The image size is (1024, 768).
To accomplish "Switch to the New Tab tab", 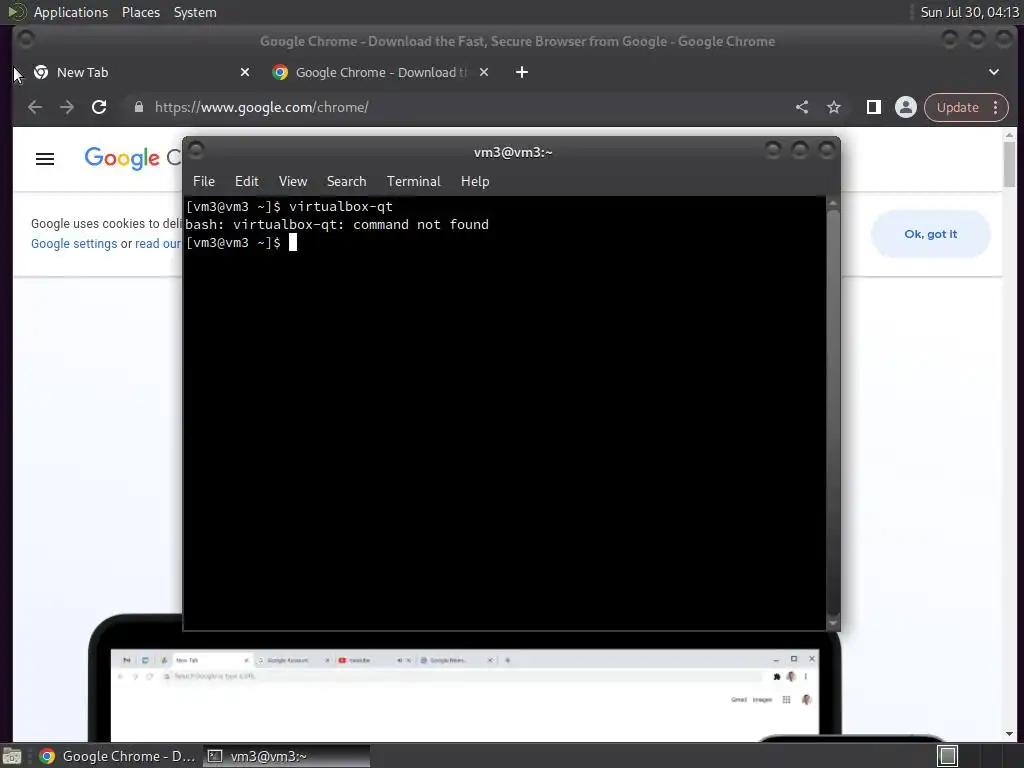I will click(139, 72).
